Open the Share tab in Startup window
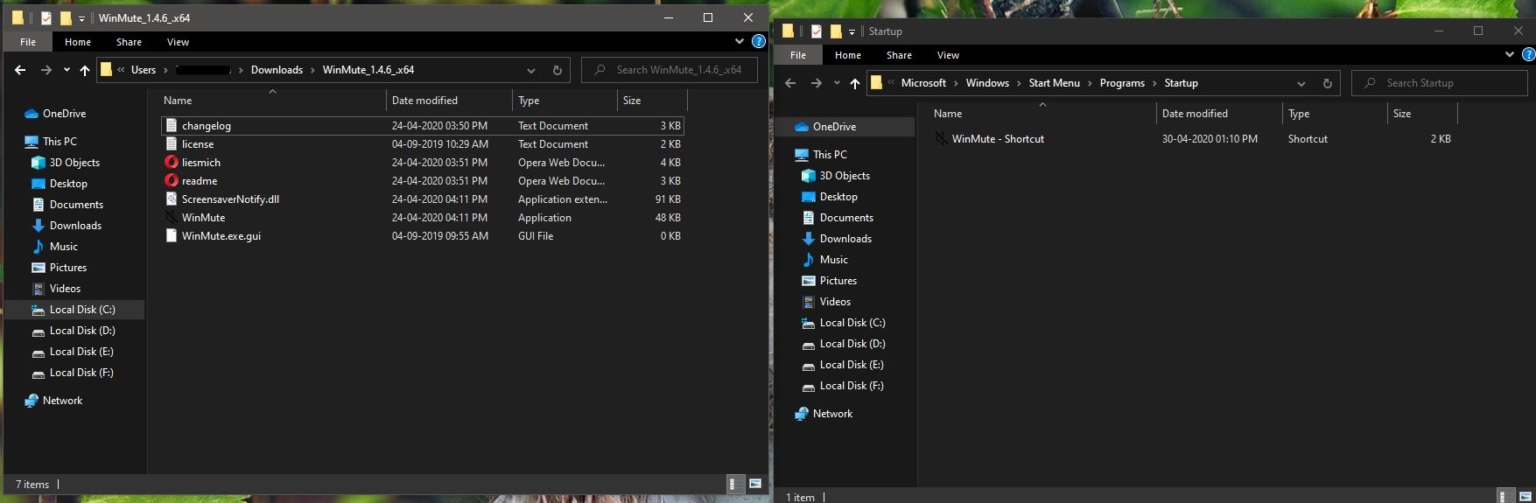Image resolution: width=1536 pixels, height=503 pixels. (899, 55)
